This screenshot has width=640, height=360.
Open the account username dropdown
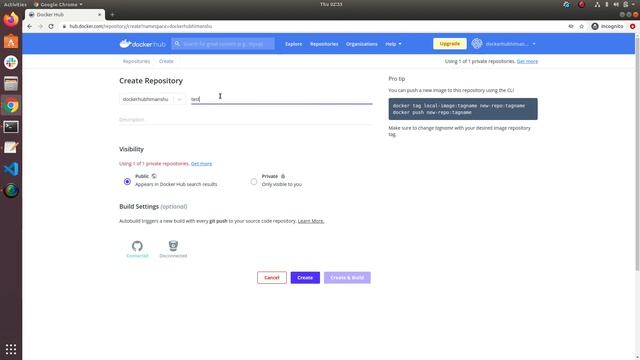click(510, 44)
